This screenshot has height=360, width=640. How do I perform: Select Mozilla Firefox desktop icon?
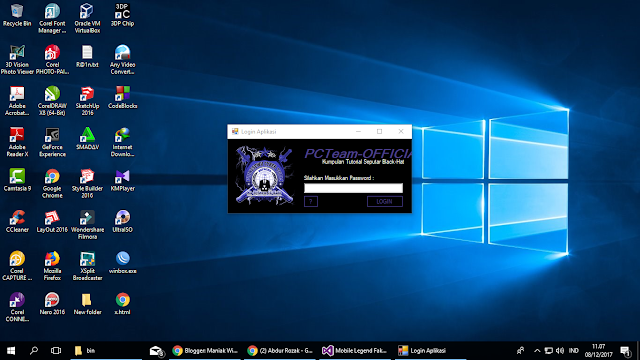click(x=52, y=266)
